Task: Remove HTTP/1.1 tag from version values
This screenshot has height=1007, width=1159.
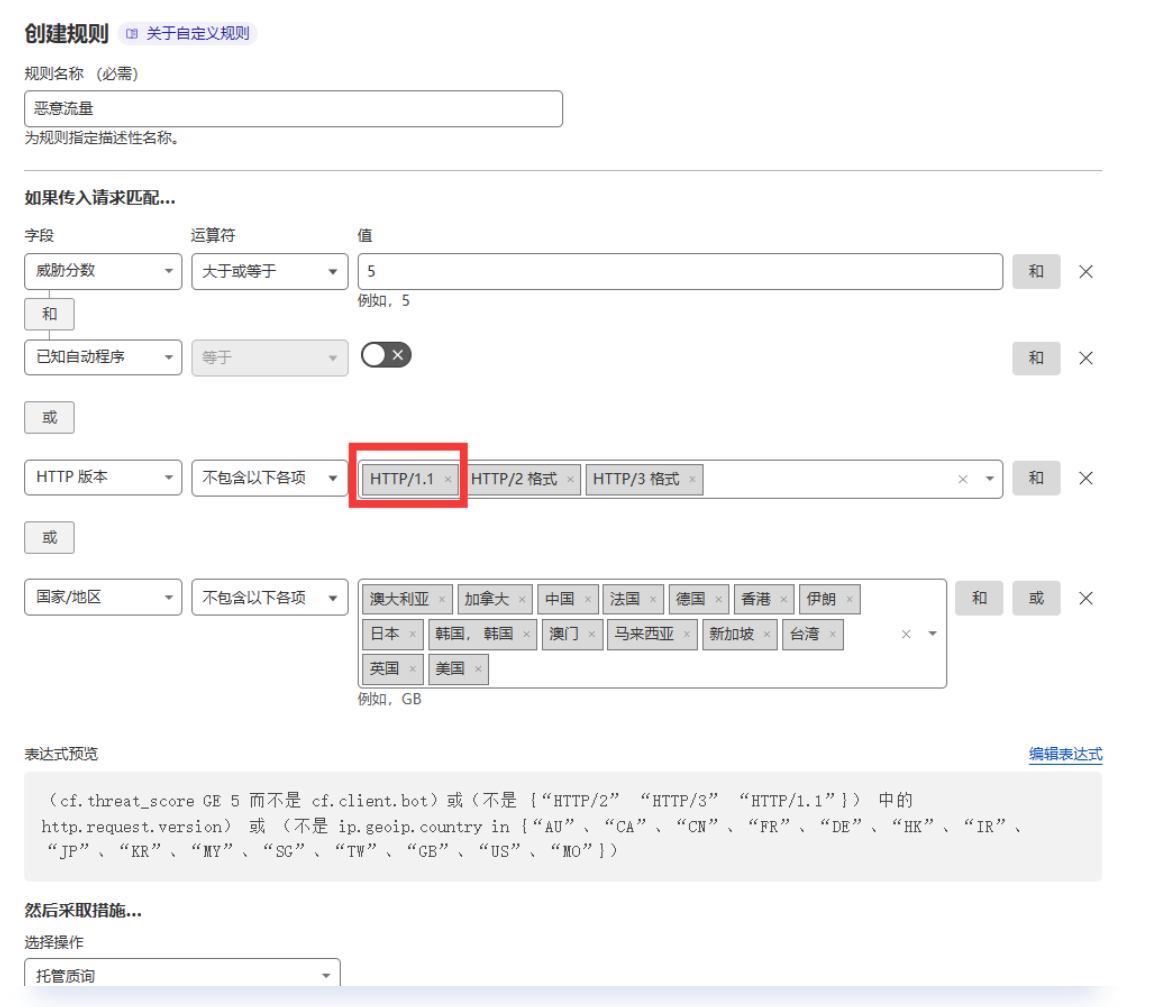Action: pos(448,479)
